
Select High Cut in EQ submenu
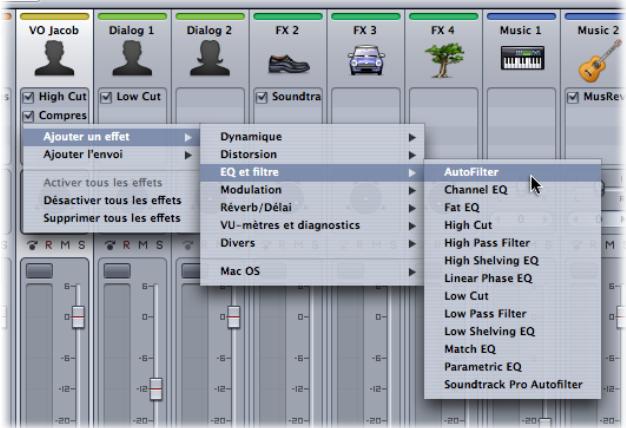513,226
